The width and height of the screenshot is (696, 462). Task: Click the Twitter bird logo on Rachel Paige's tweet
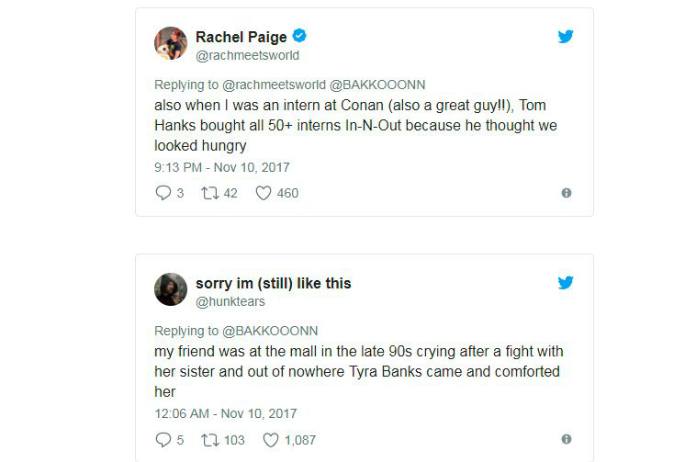566,37
